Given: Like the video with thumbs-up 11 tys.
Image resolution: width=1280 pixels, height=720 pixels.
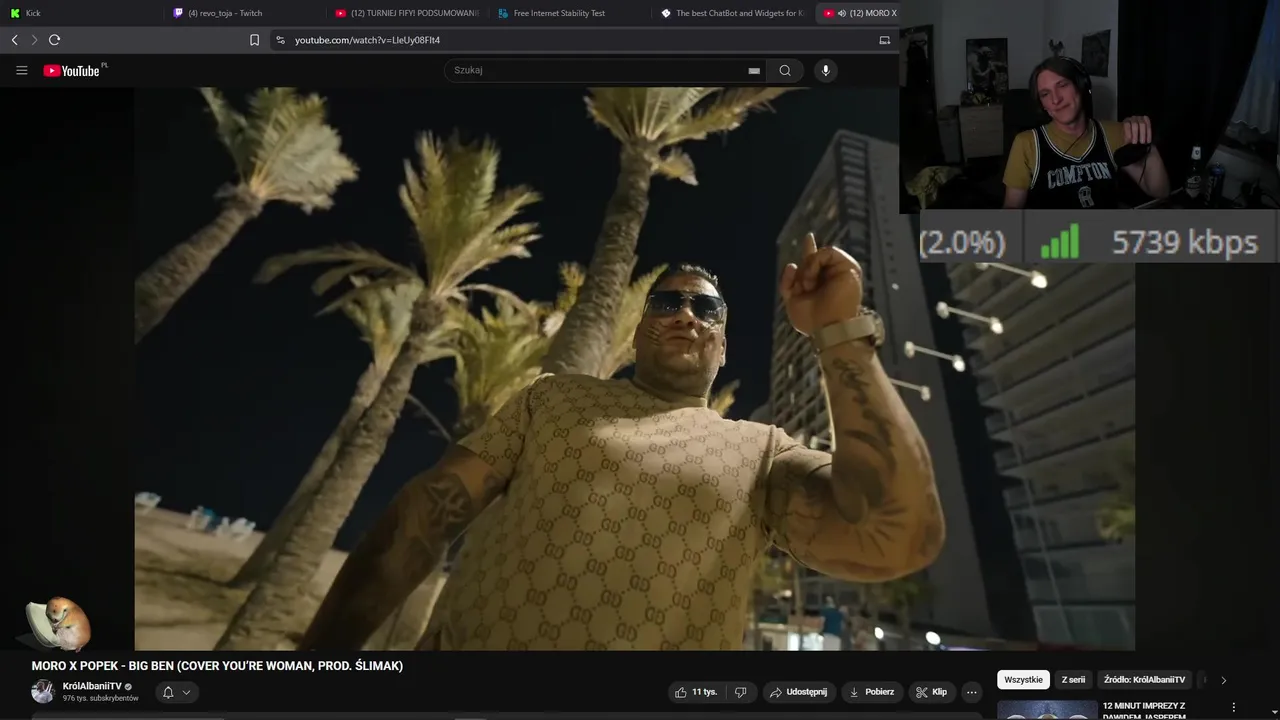Looking at the screenshot, I should tap(696, 692).
